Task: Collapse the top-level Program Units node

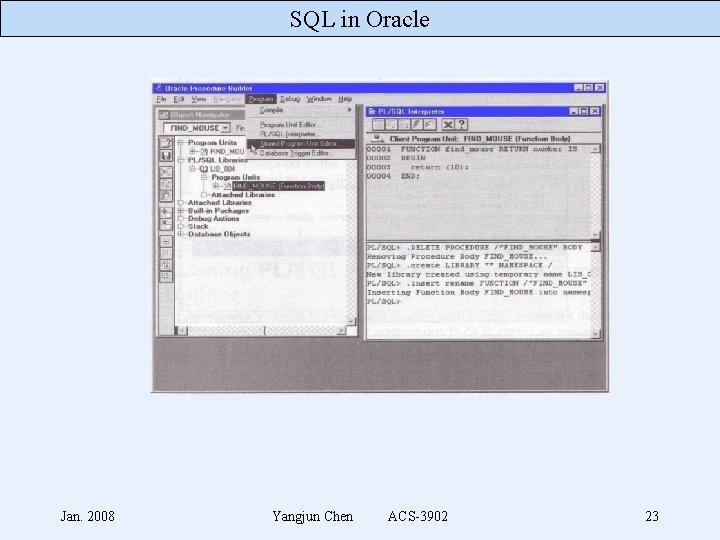Action: coord(181,143)
